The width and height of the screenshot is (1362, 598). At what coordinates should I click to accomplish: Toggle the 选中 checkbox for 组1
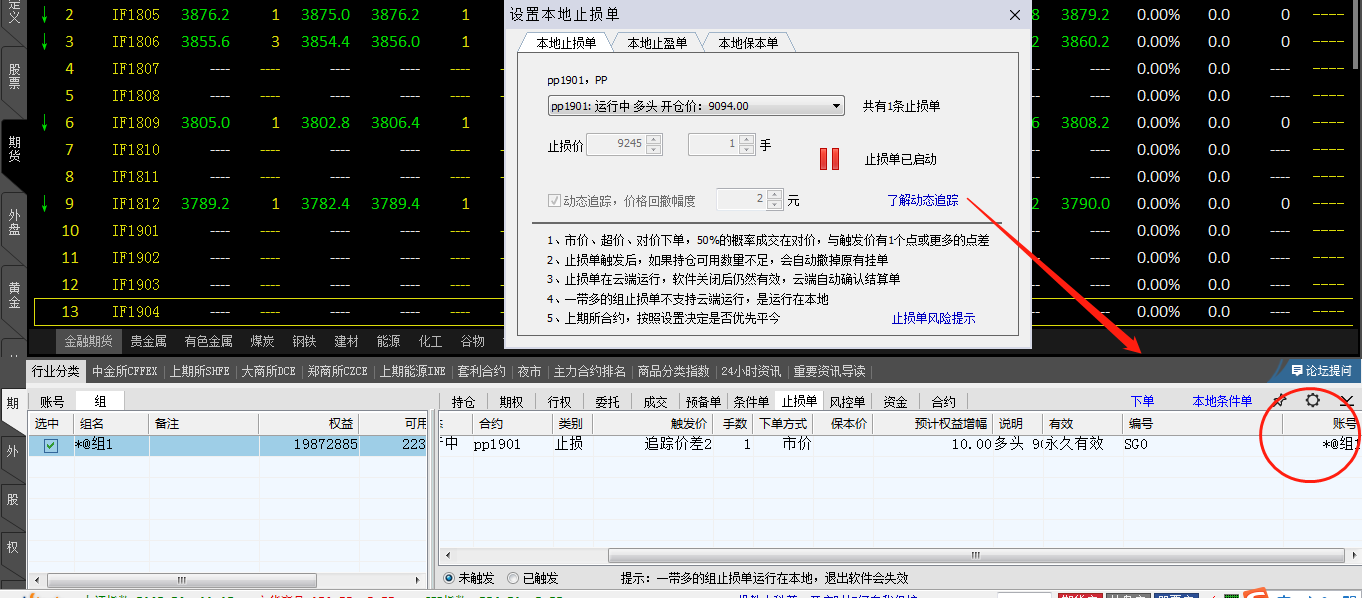tap(51, 445)
